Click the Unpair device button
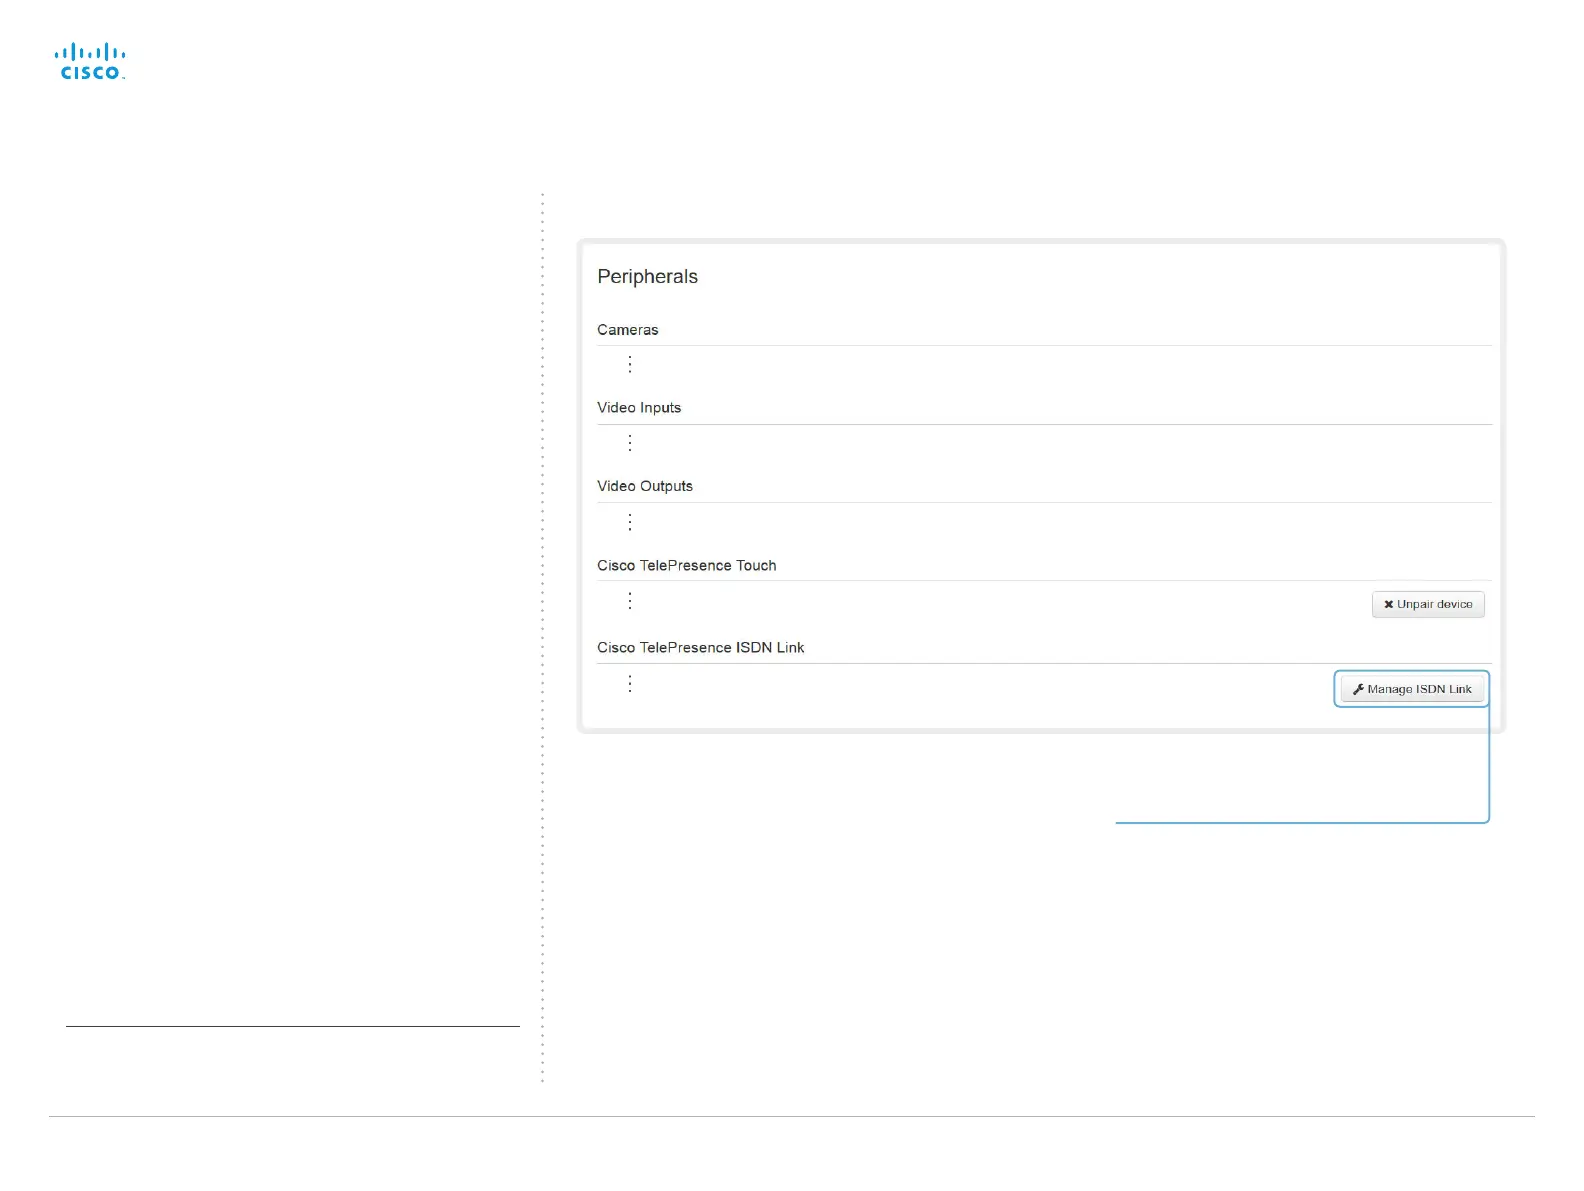The image size is (1584, 1191). 1428,604
